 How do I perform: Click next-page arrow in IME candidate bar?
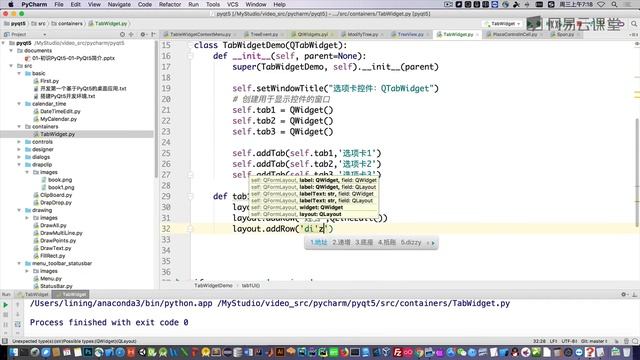click(433, 243)
